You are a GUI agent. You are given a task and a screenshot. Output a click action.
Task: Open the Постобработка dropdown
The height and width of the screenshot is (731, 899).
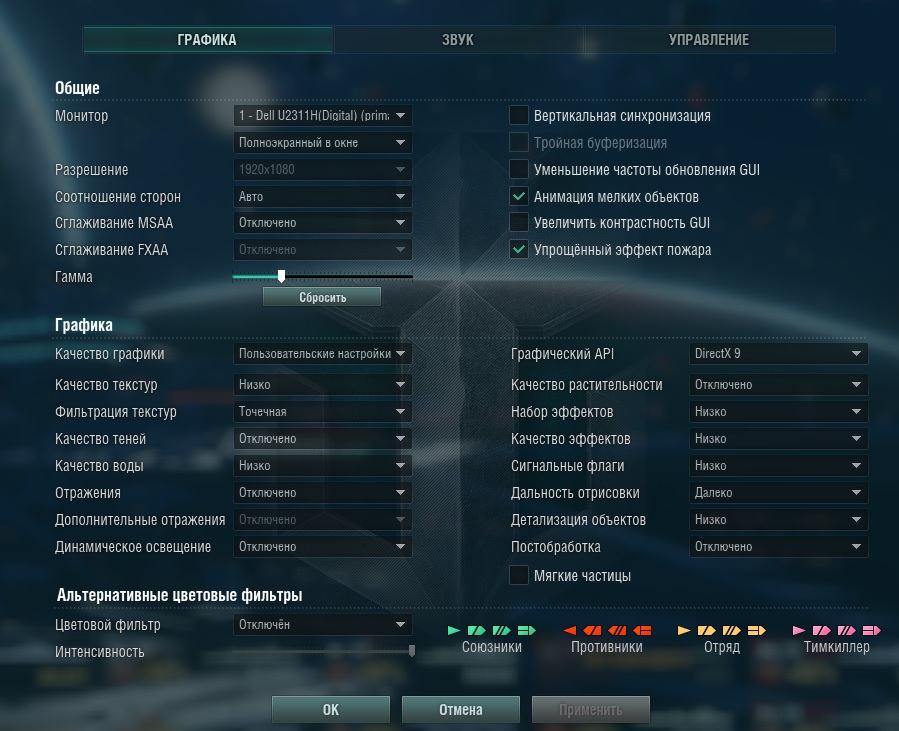pos(779,546)
